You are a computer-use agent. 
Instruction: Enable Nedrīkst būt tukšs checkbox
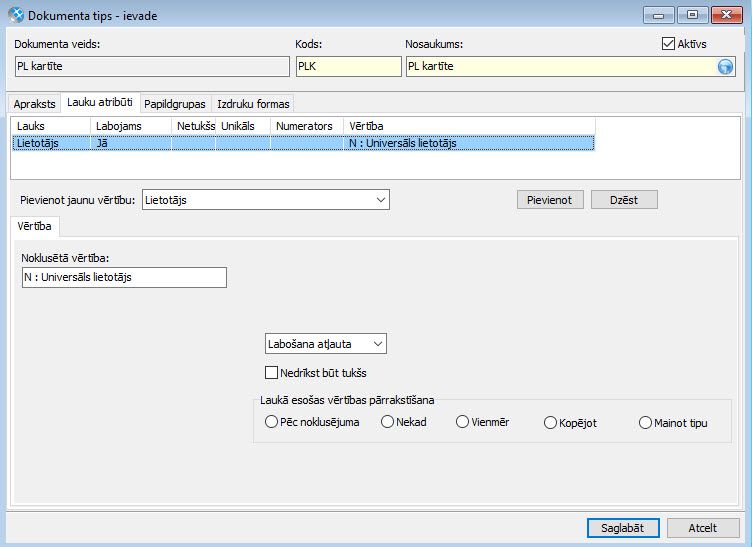[x=271, y=372]
